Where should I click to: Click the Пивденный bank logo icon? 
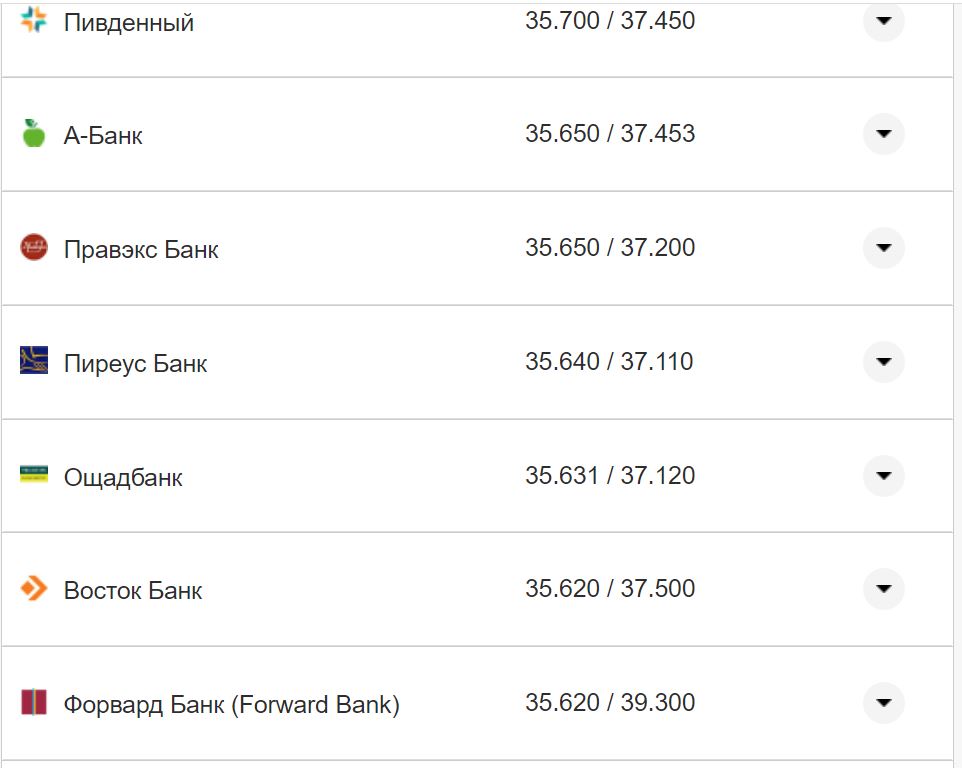click(x=34, y=20)
